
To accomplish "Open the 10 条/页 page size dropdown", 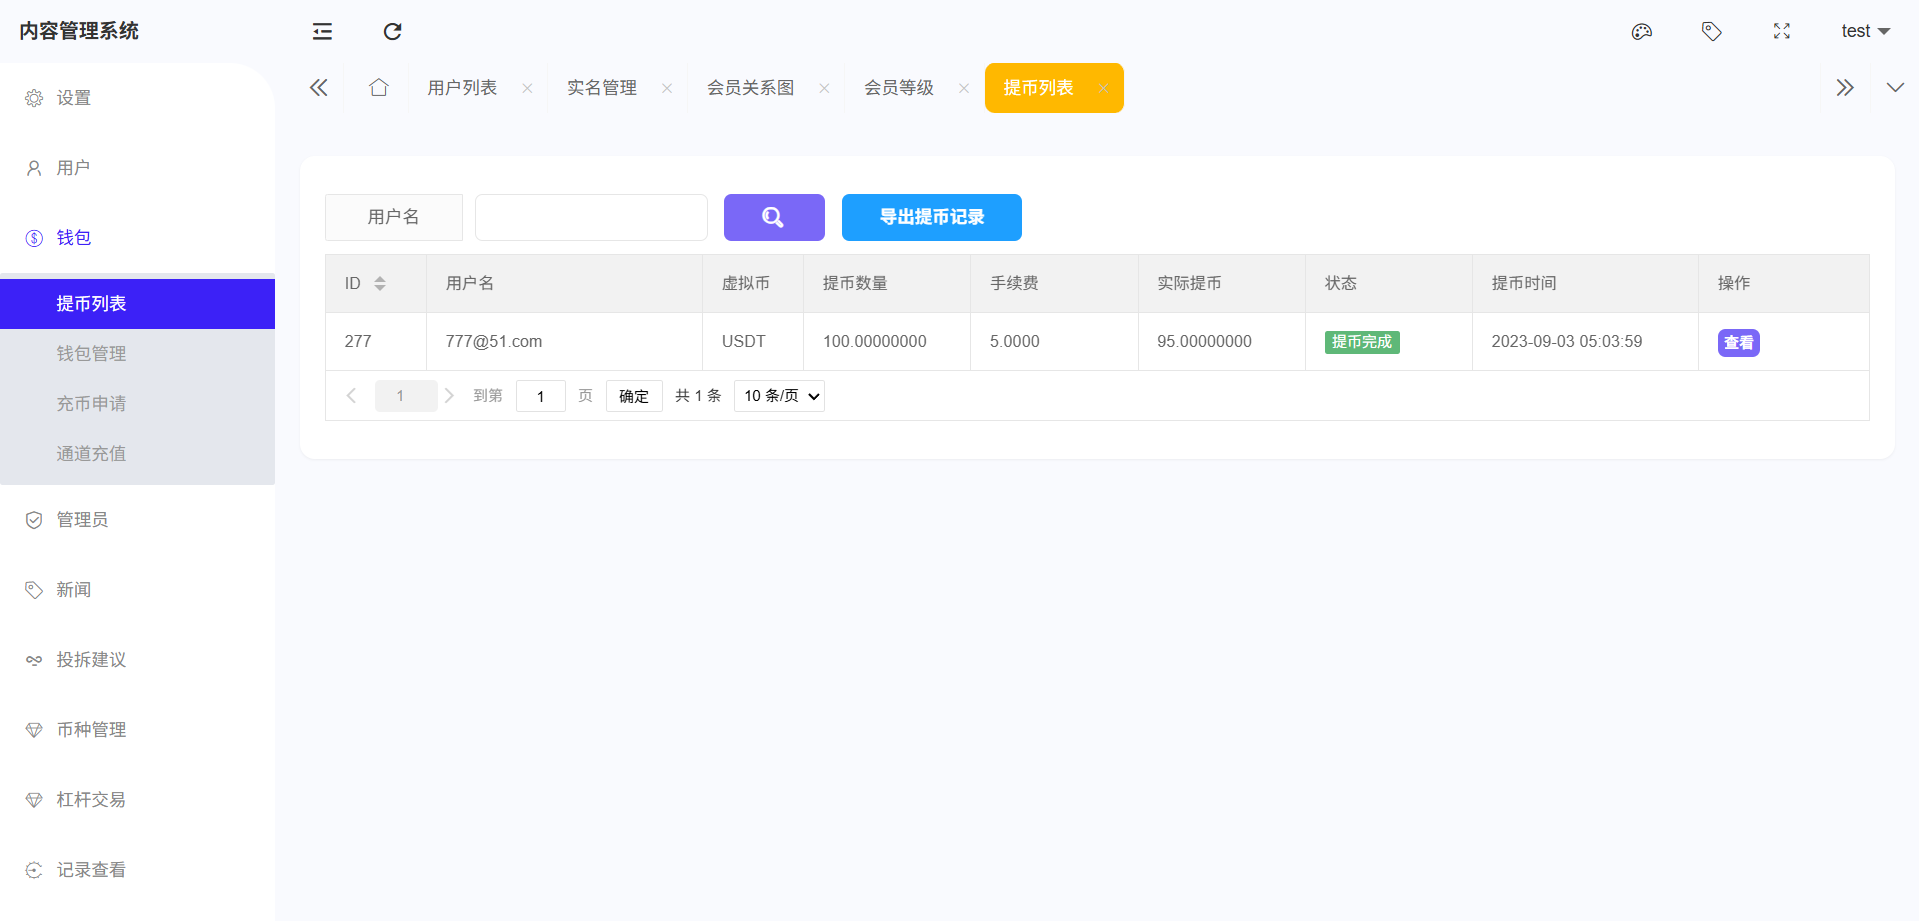I will pyautogui.click(x=779, y=396).
